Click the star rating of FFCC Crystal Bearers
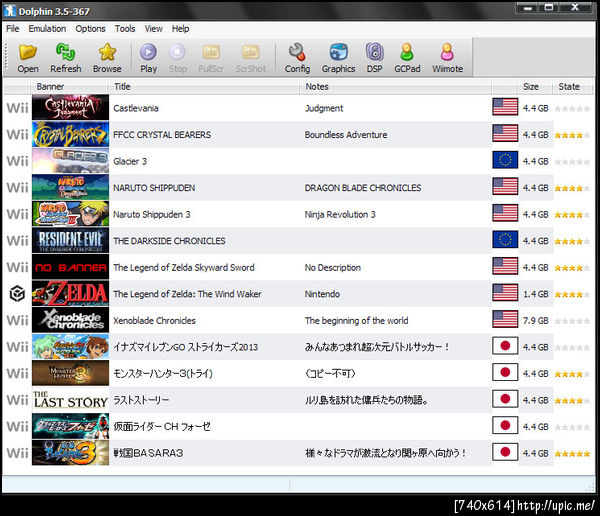Screen dimensions: 600x516 pyautogui.click(x=572, y=135)
